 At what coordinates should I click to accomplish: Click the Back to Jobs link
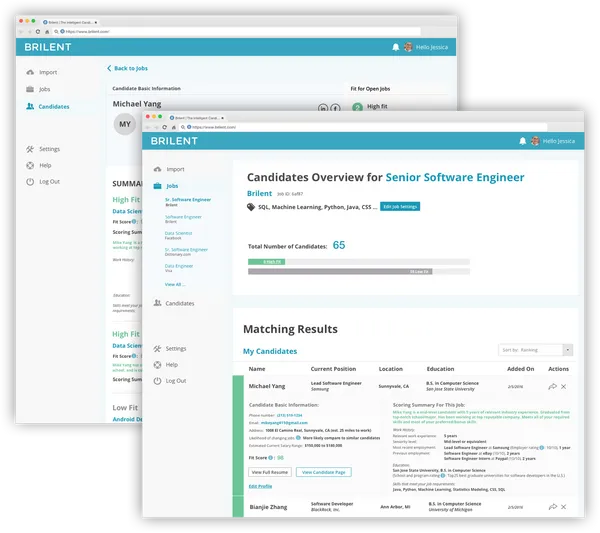[x=128, y=68]
